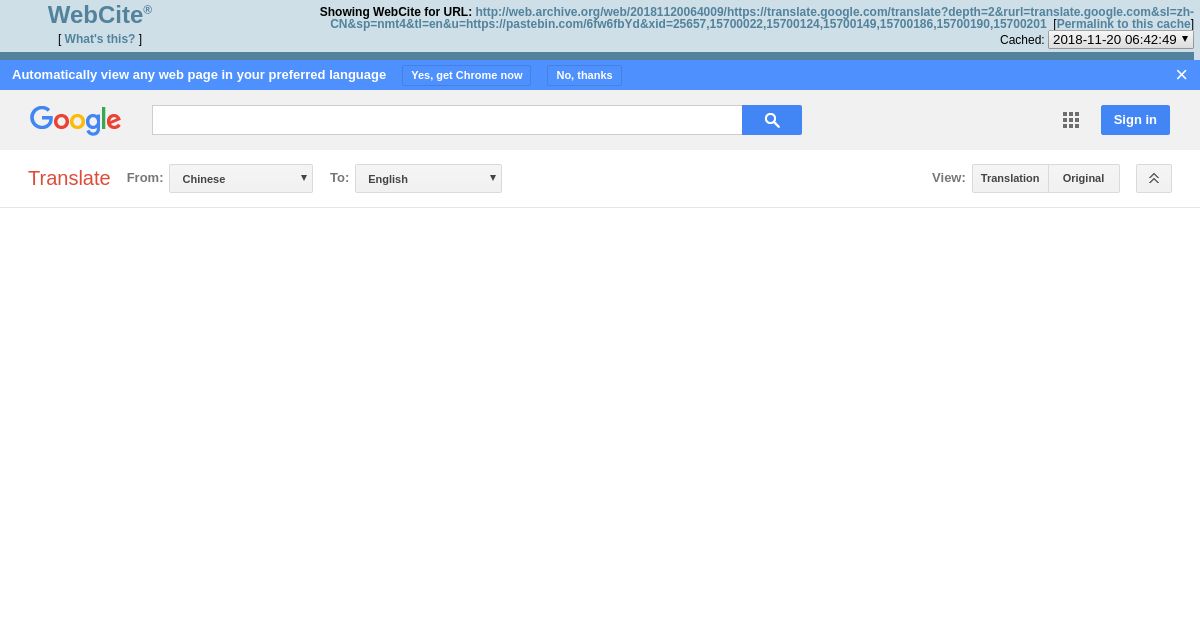Screen dimensions: 1200x630
Task: Switch the view to Translation
Action: [1010, 178]
